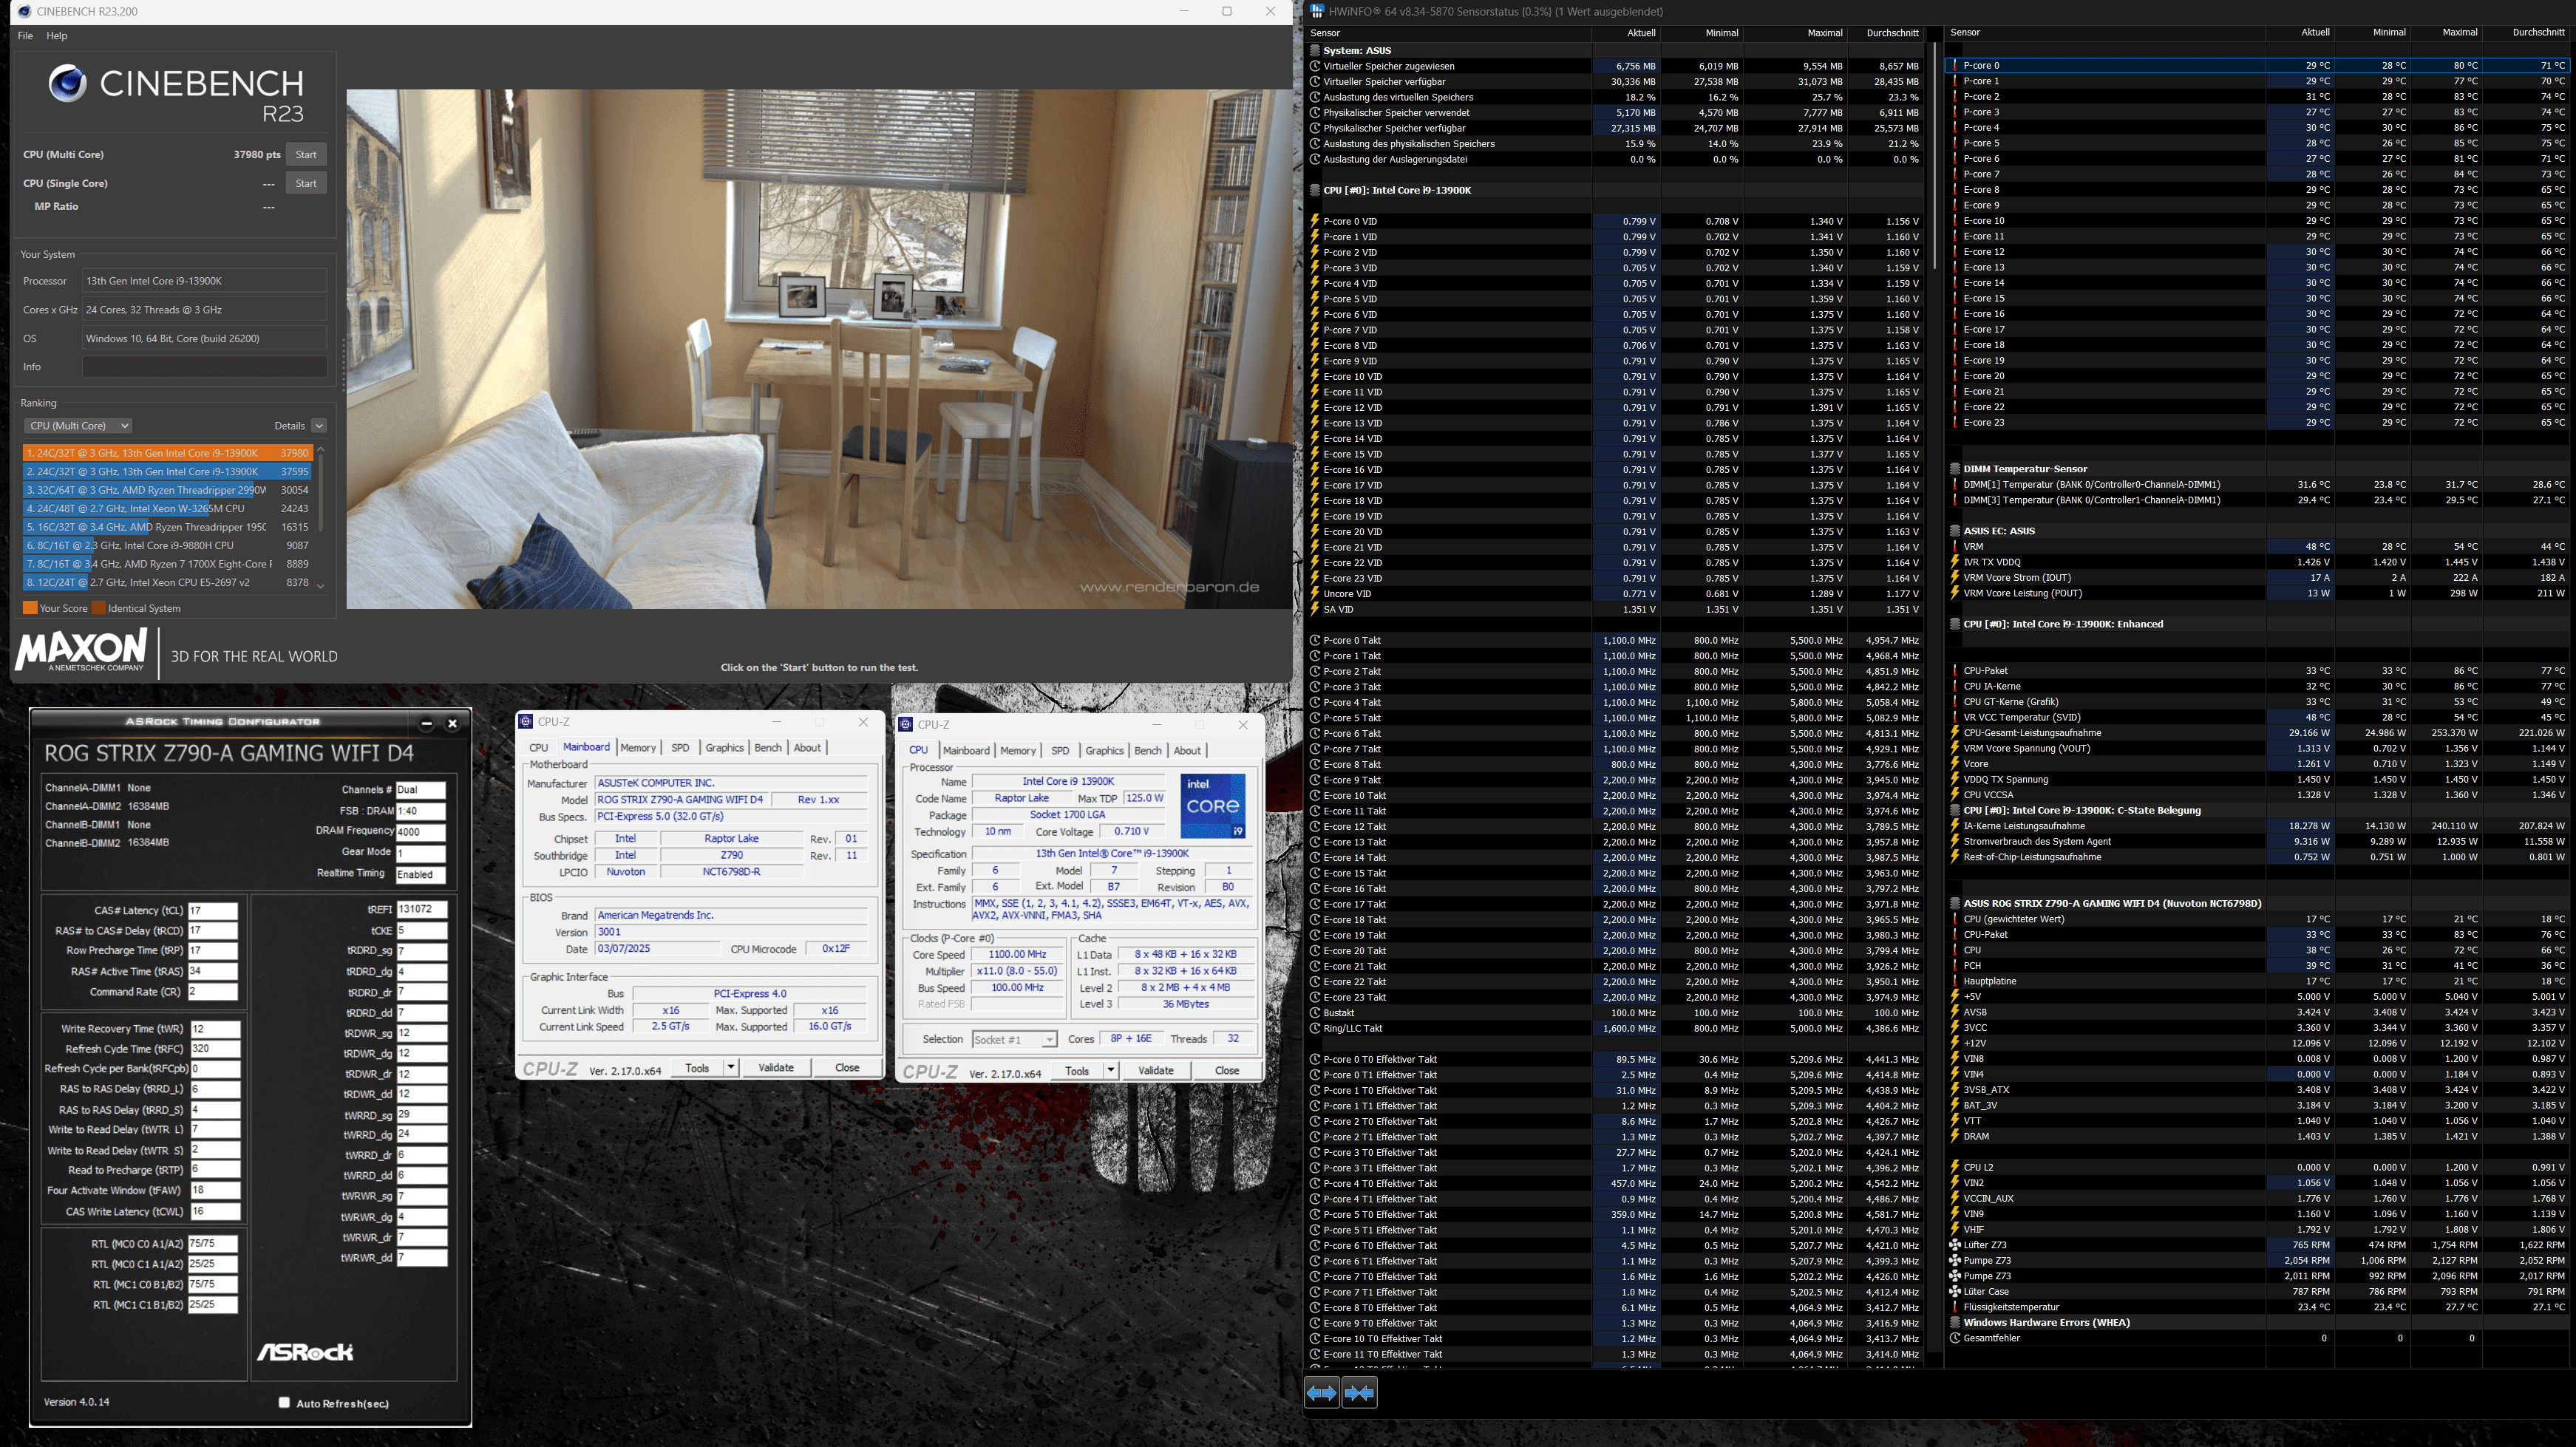Click Validate in the Mainboard CPU-Z window

pos(776,1068)
